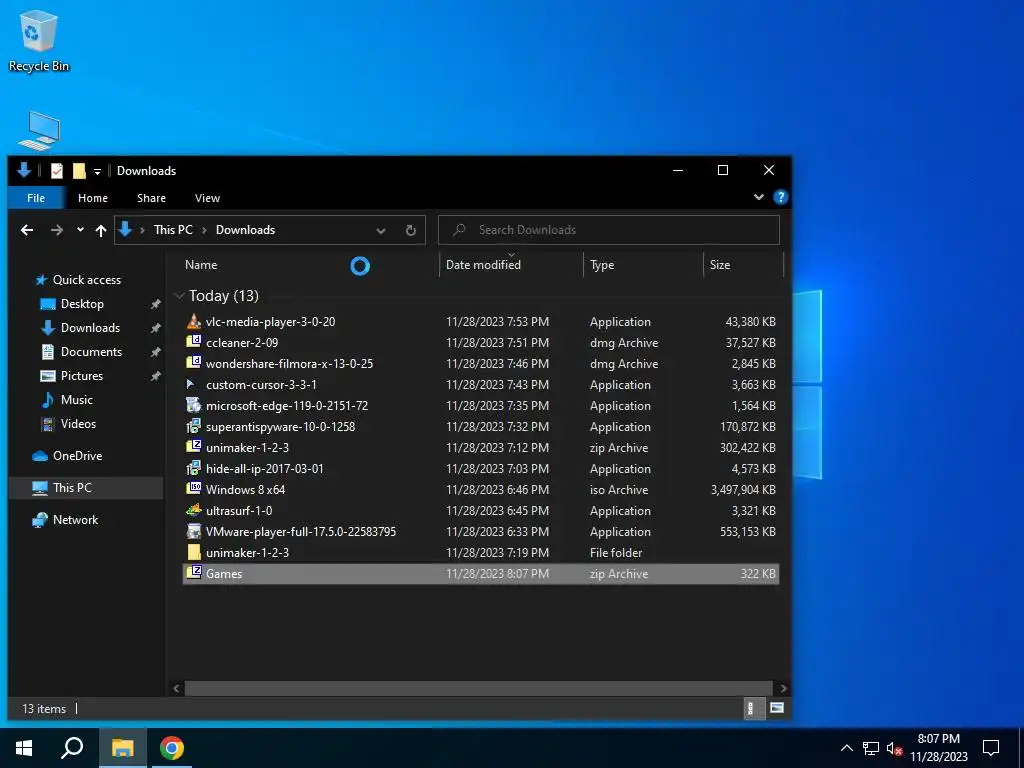Open the Action Center notifications icon
Viewport: 1024px width, 768px height.
click(x=991, y=748)
